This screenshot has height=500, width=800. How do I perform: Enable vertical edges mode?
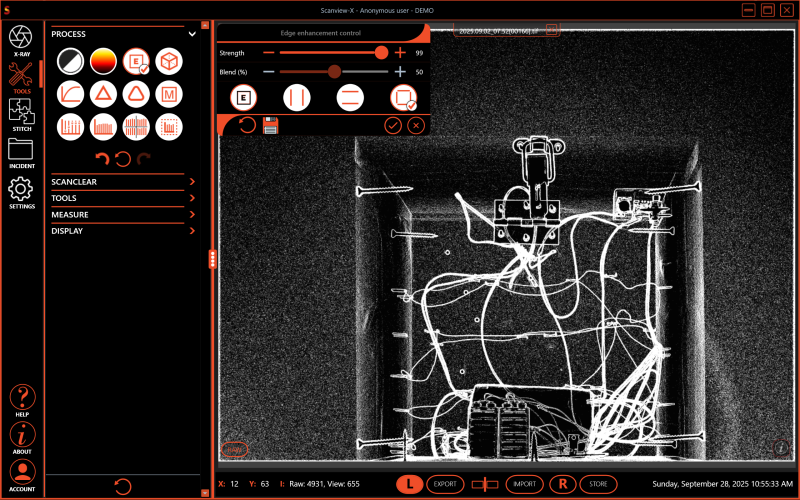pos(294,97)
